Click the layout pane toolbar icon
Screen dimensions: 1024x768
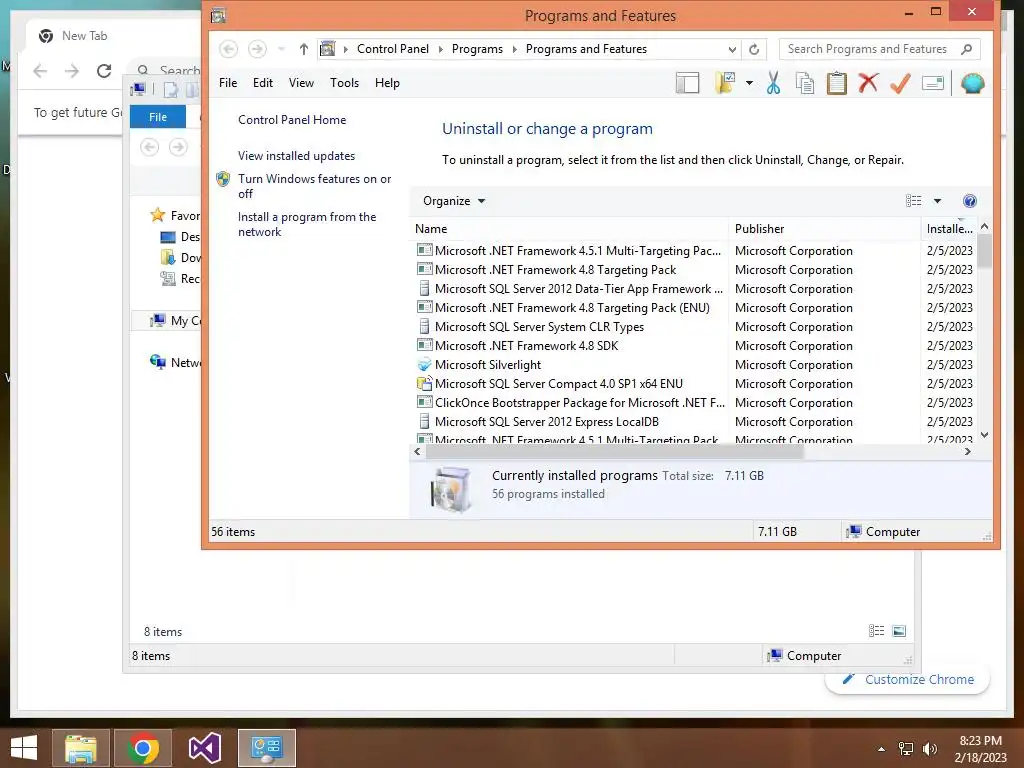[x=687, y=83]
